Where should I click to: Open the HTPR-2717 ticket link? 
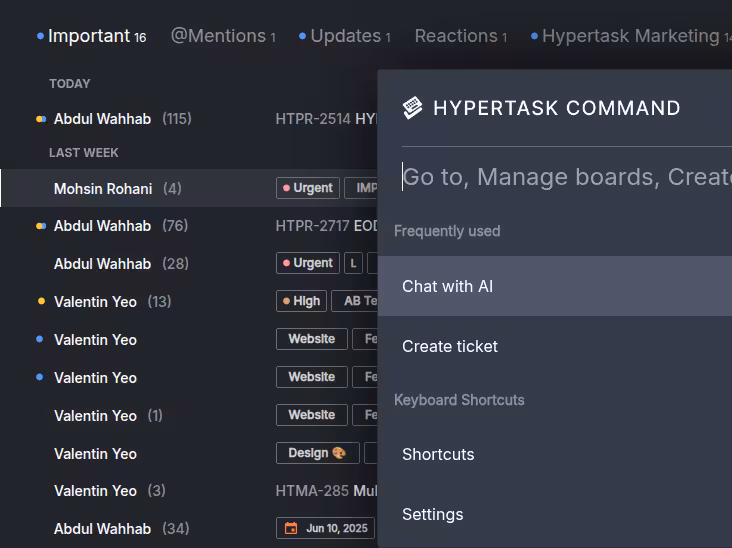tap(313, 226)
